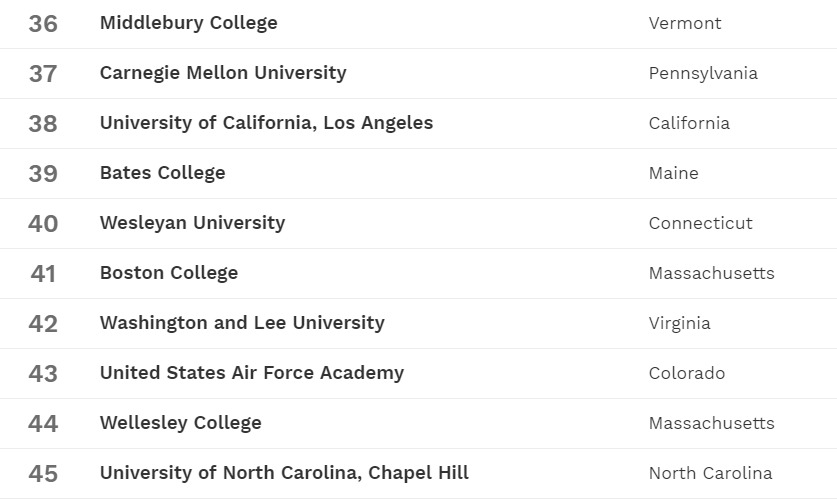The width and height of the screenshot is (837, 499).
Task: Select the Connecticut state label
Action: (700, 223)
